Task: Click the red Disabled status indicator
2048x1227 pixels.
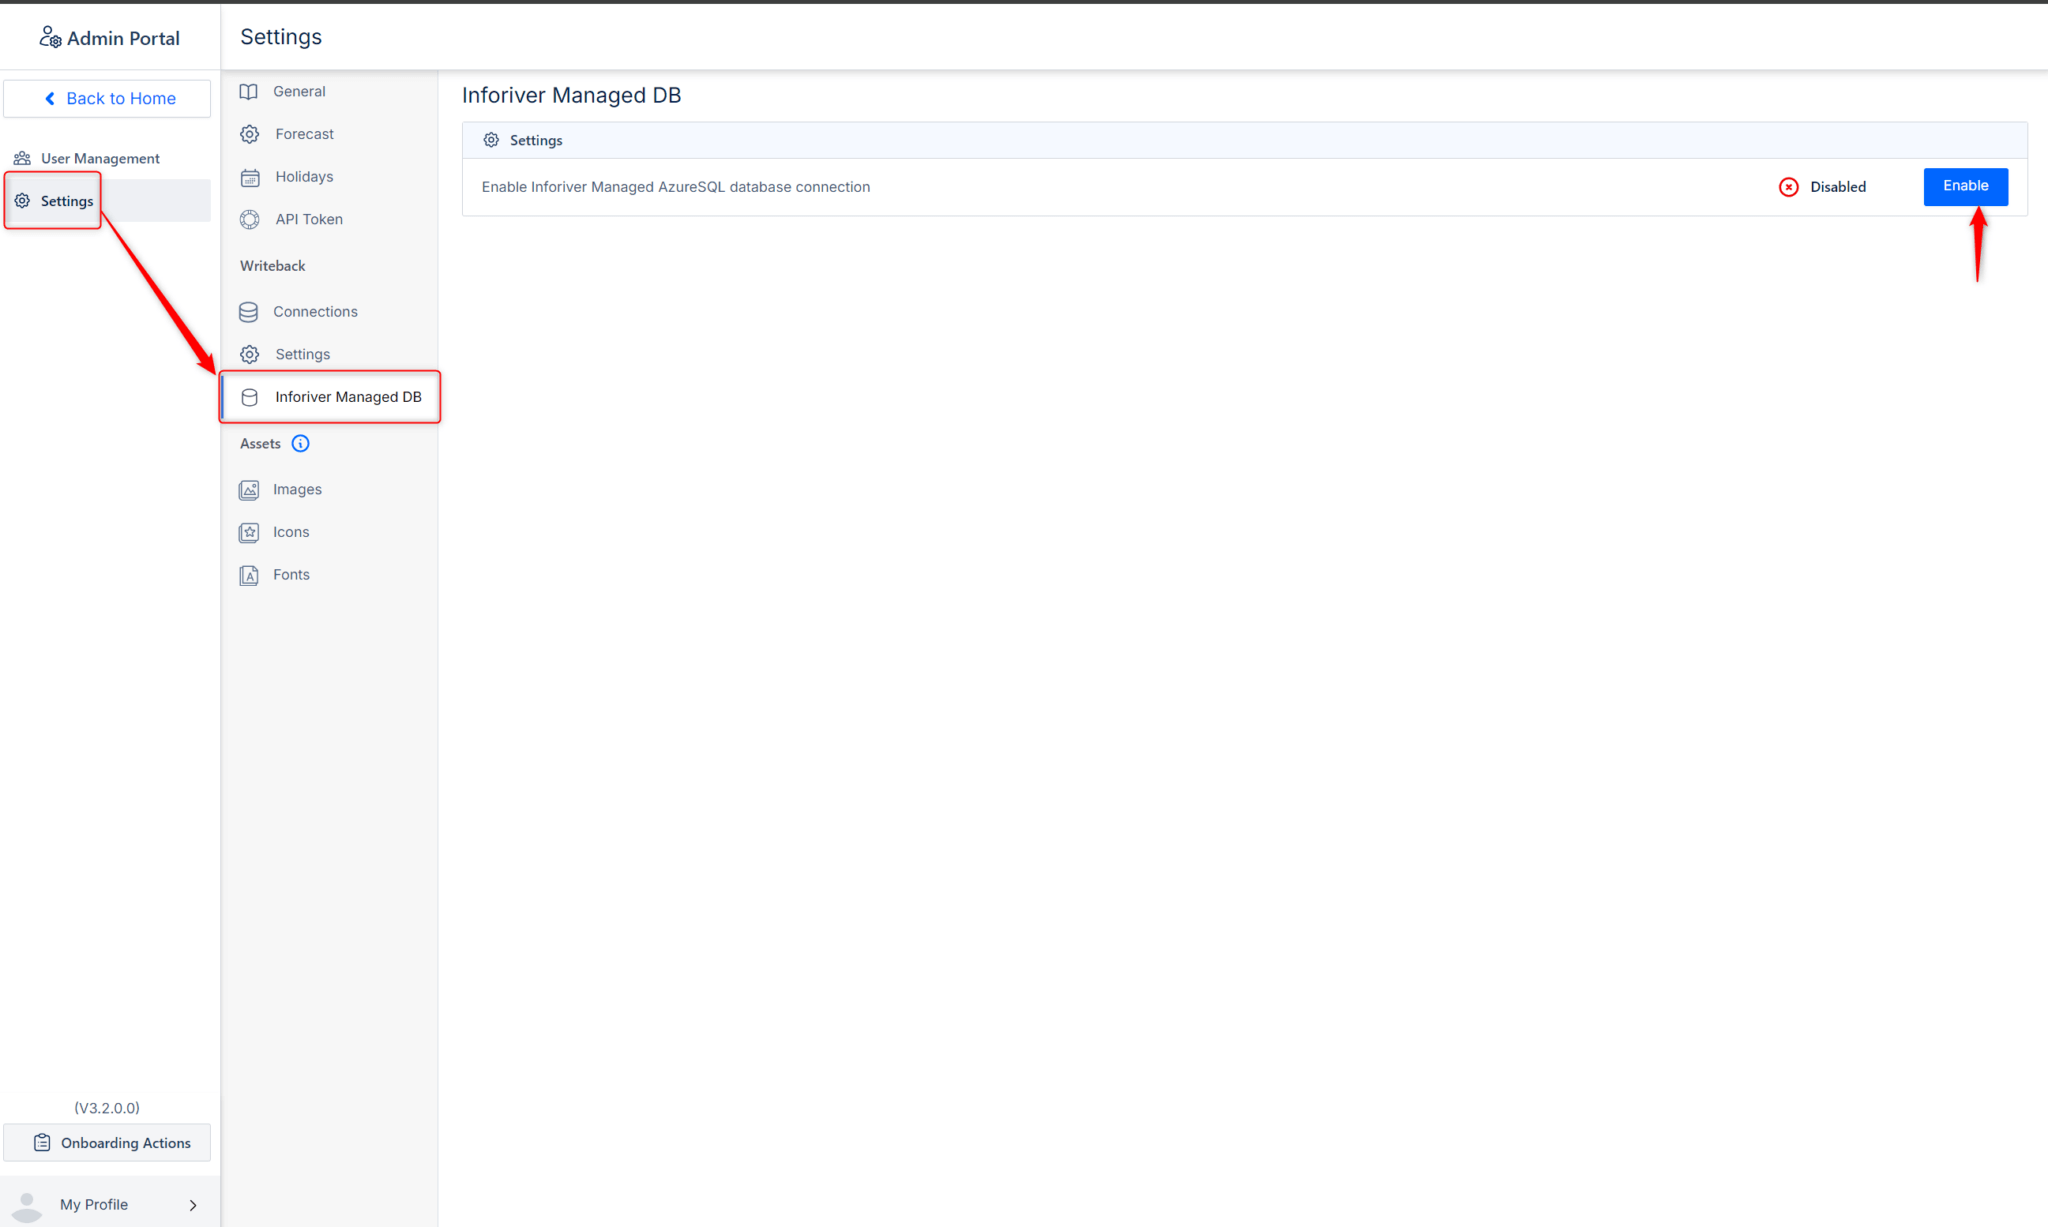Action: click(x=1788, y=187)
